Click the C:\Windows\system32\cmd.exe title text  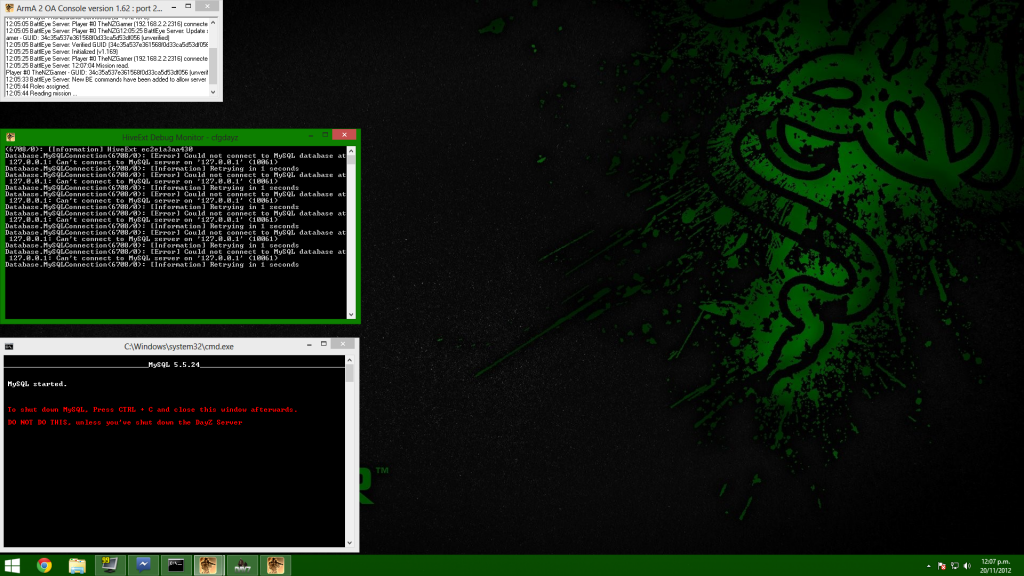coord(179,347)
